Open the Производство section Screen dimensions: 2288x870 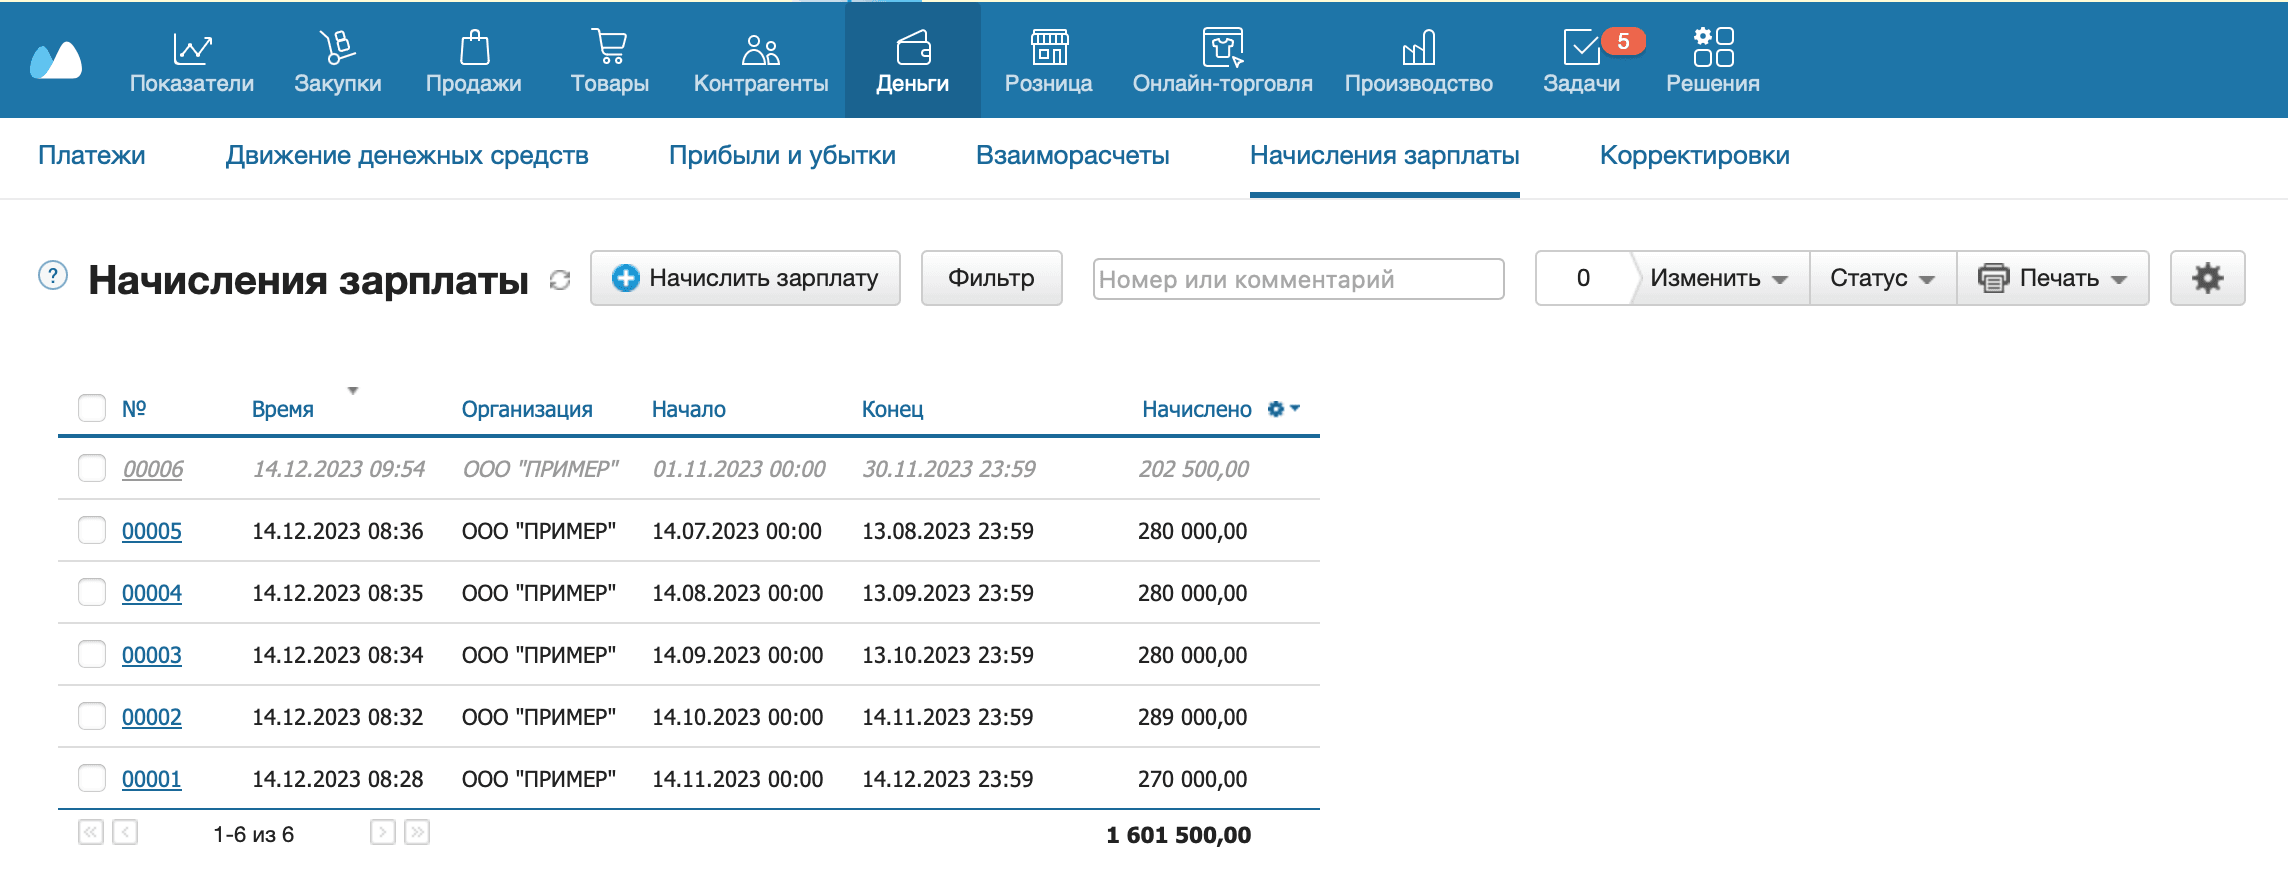point(1419,60)
